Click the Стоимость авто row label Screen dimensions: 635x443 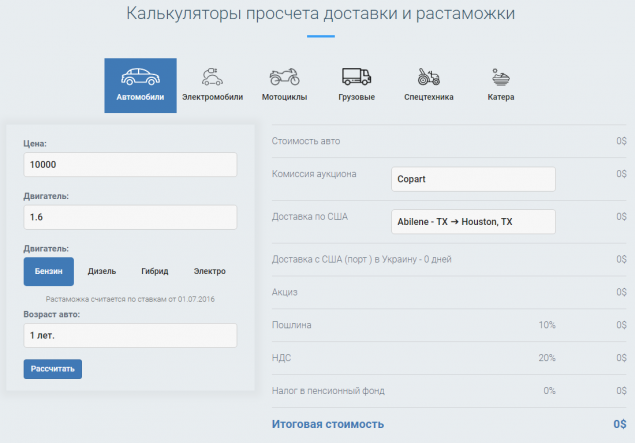point(306,141)
